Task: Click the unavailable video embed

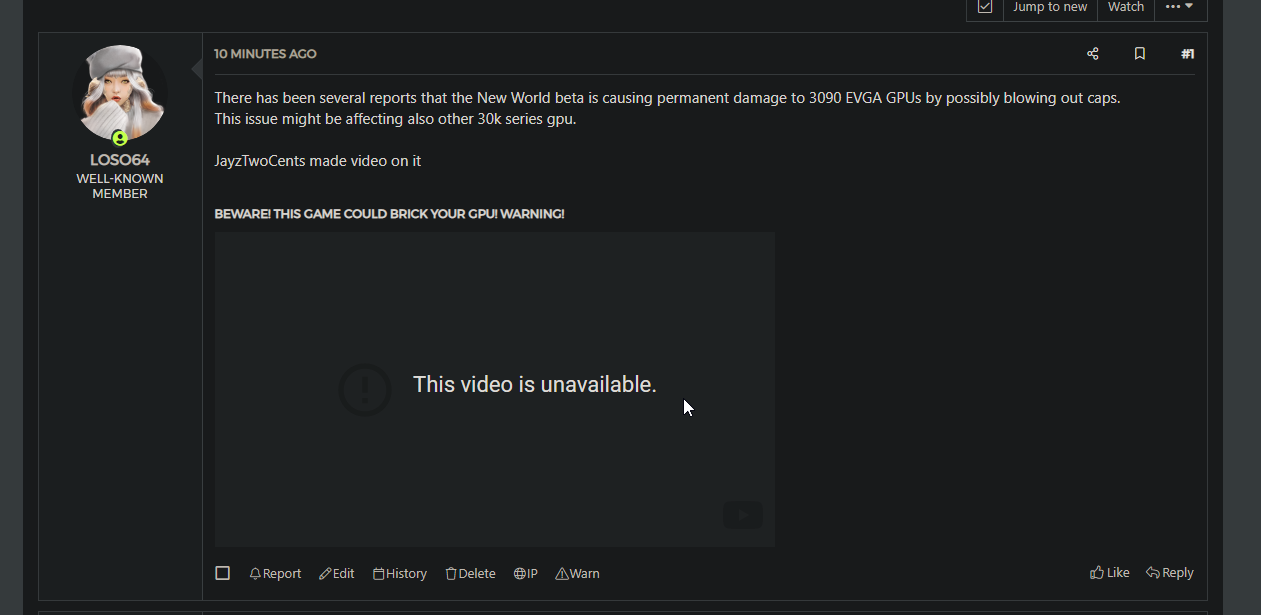Action: point(495,389)
